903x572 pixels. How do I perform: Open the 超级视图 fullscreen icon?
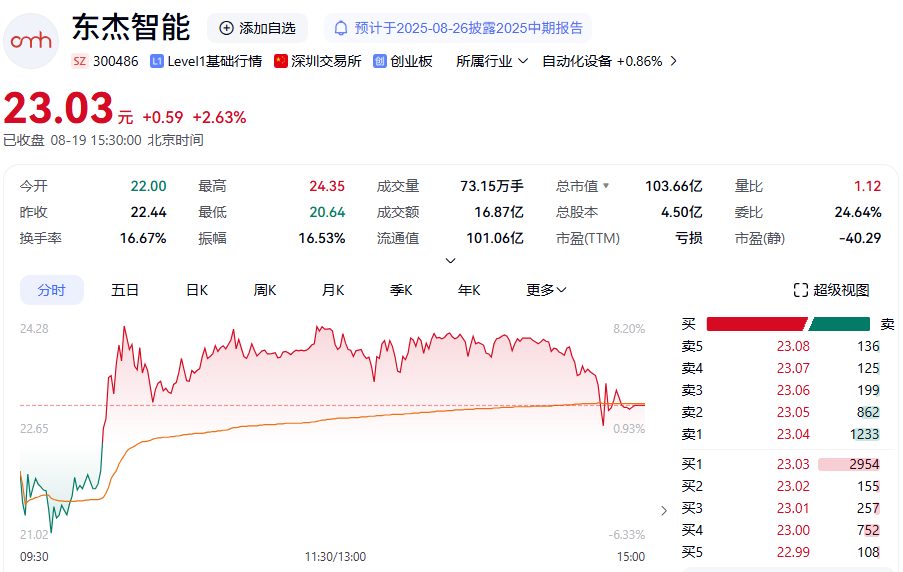click(x=800, y=290)
